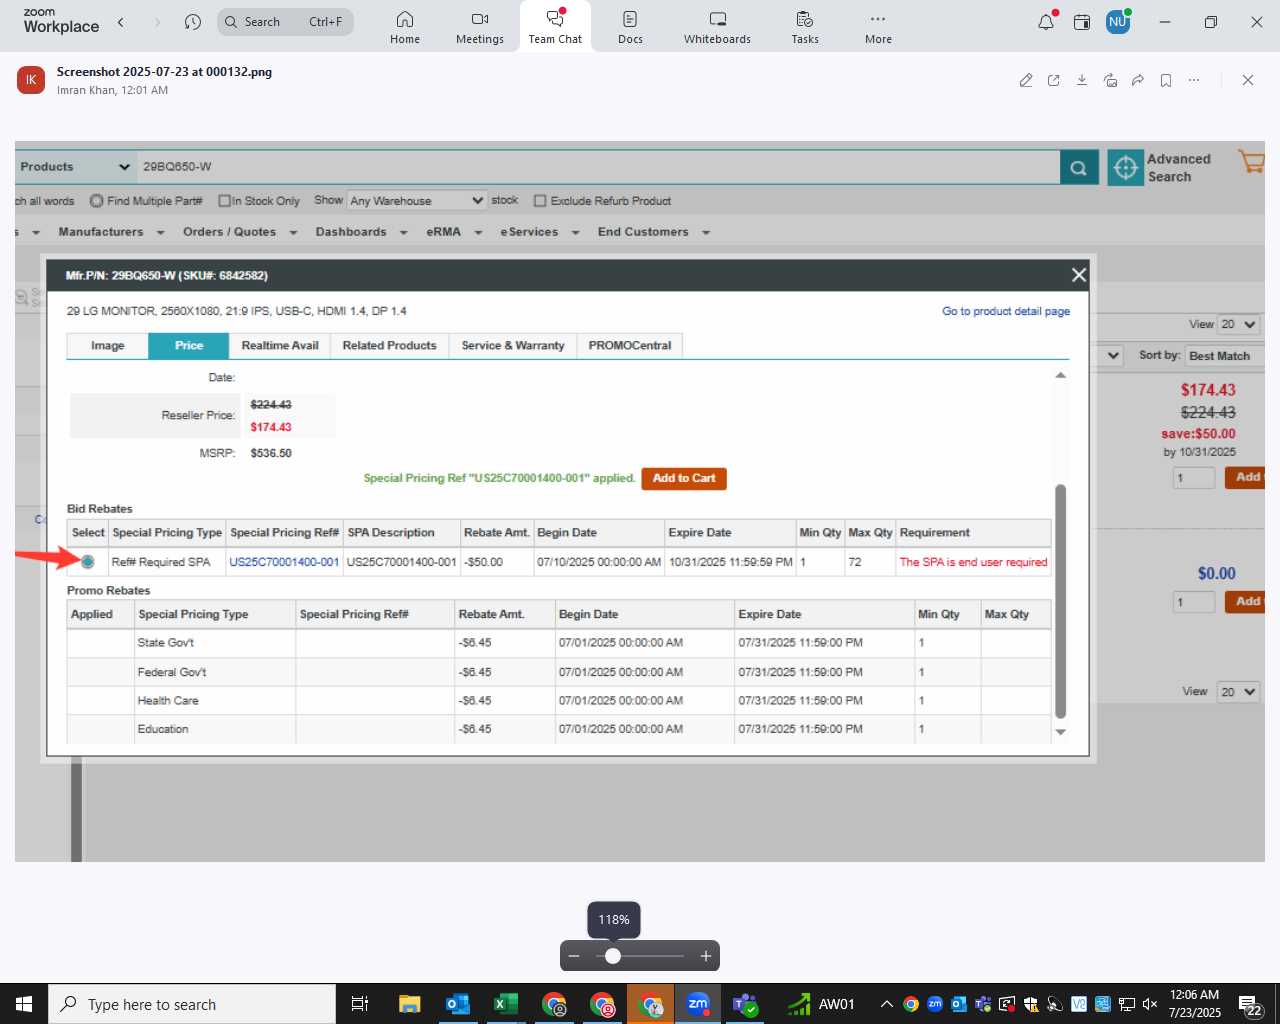
Task: Zoom in with the plus button
Action: 706,956
